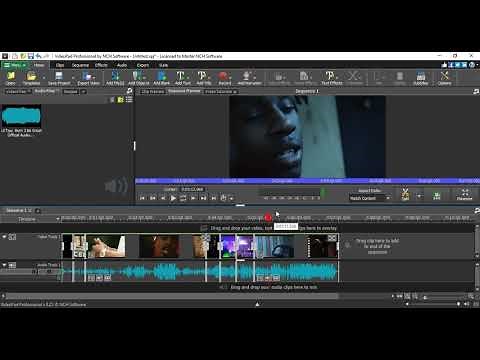Toggle loop playback button

click(183, 198)
